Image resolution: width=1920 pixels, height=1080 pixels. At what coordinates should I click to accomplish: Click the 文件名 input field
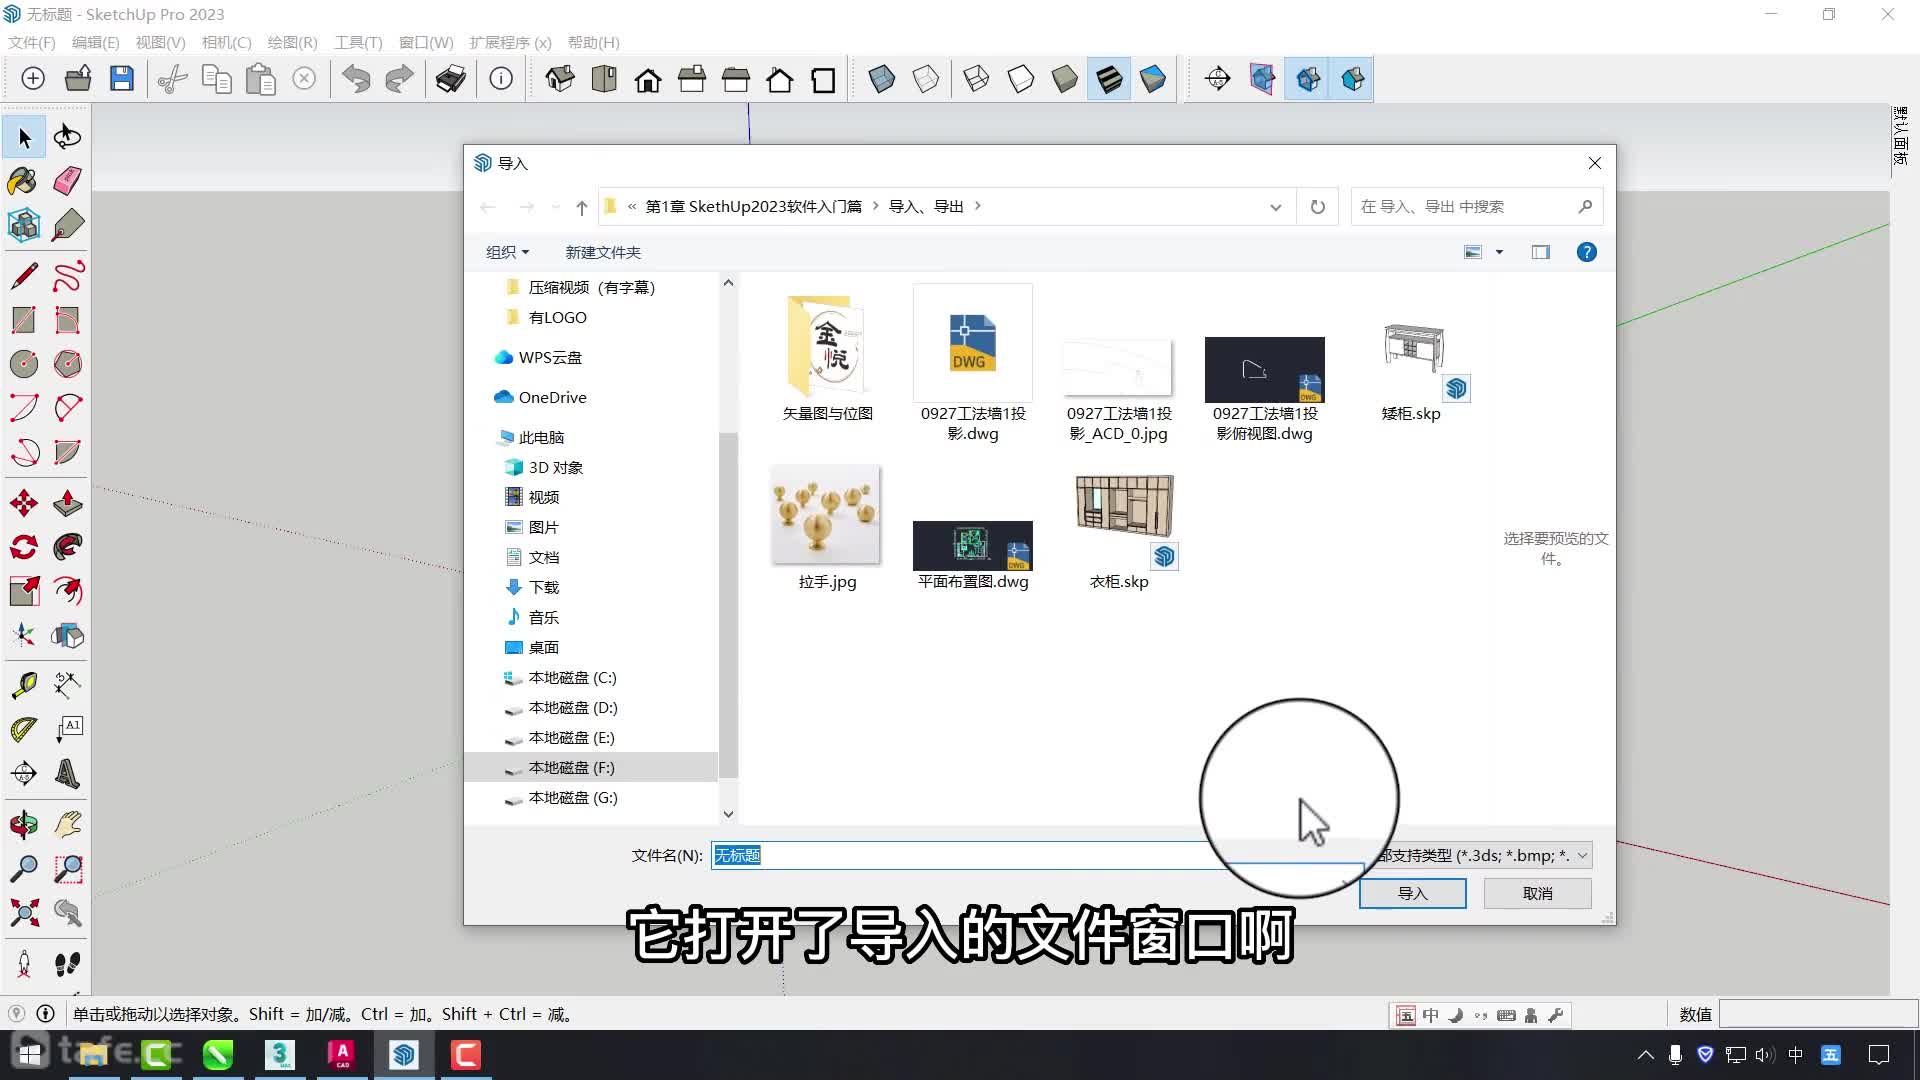tap(1037, 855)
